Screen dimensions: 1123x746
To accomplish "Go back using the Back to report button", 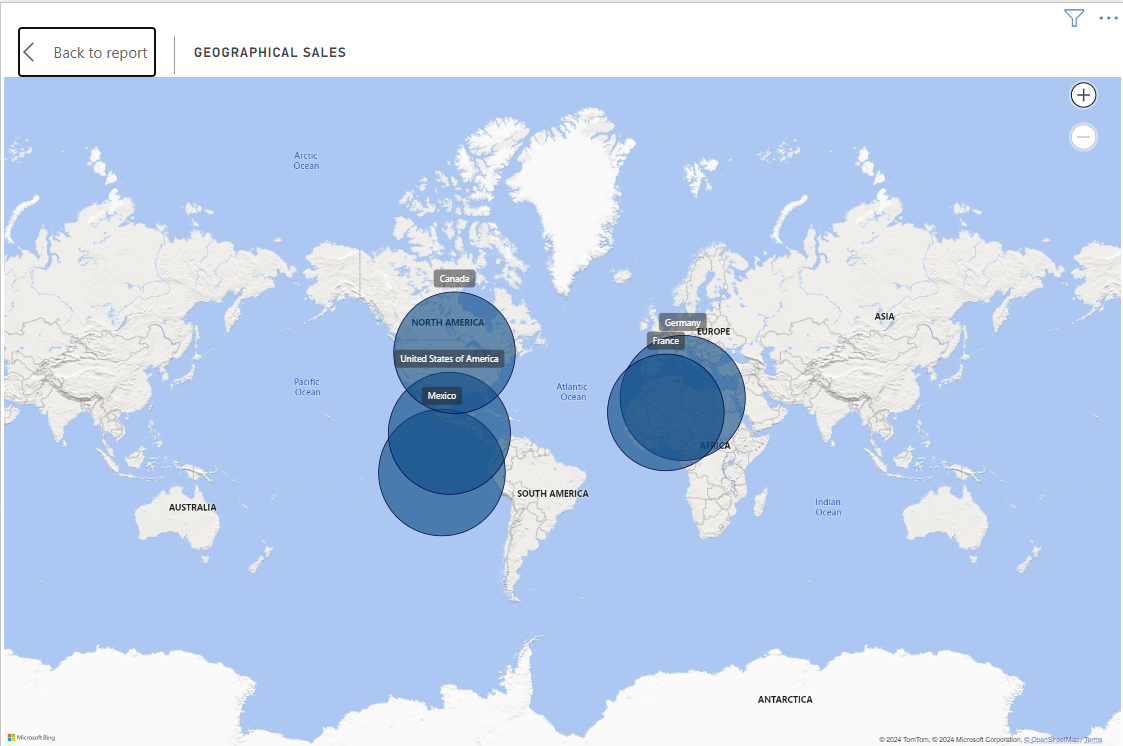I will [87, 52].
